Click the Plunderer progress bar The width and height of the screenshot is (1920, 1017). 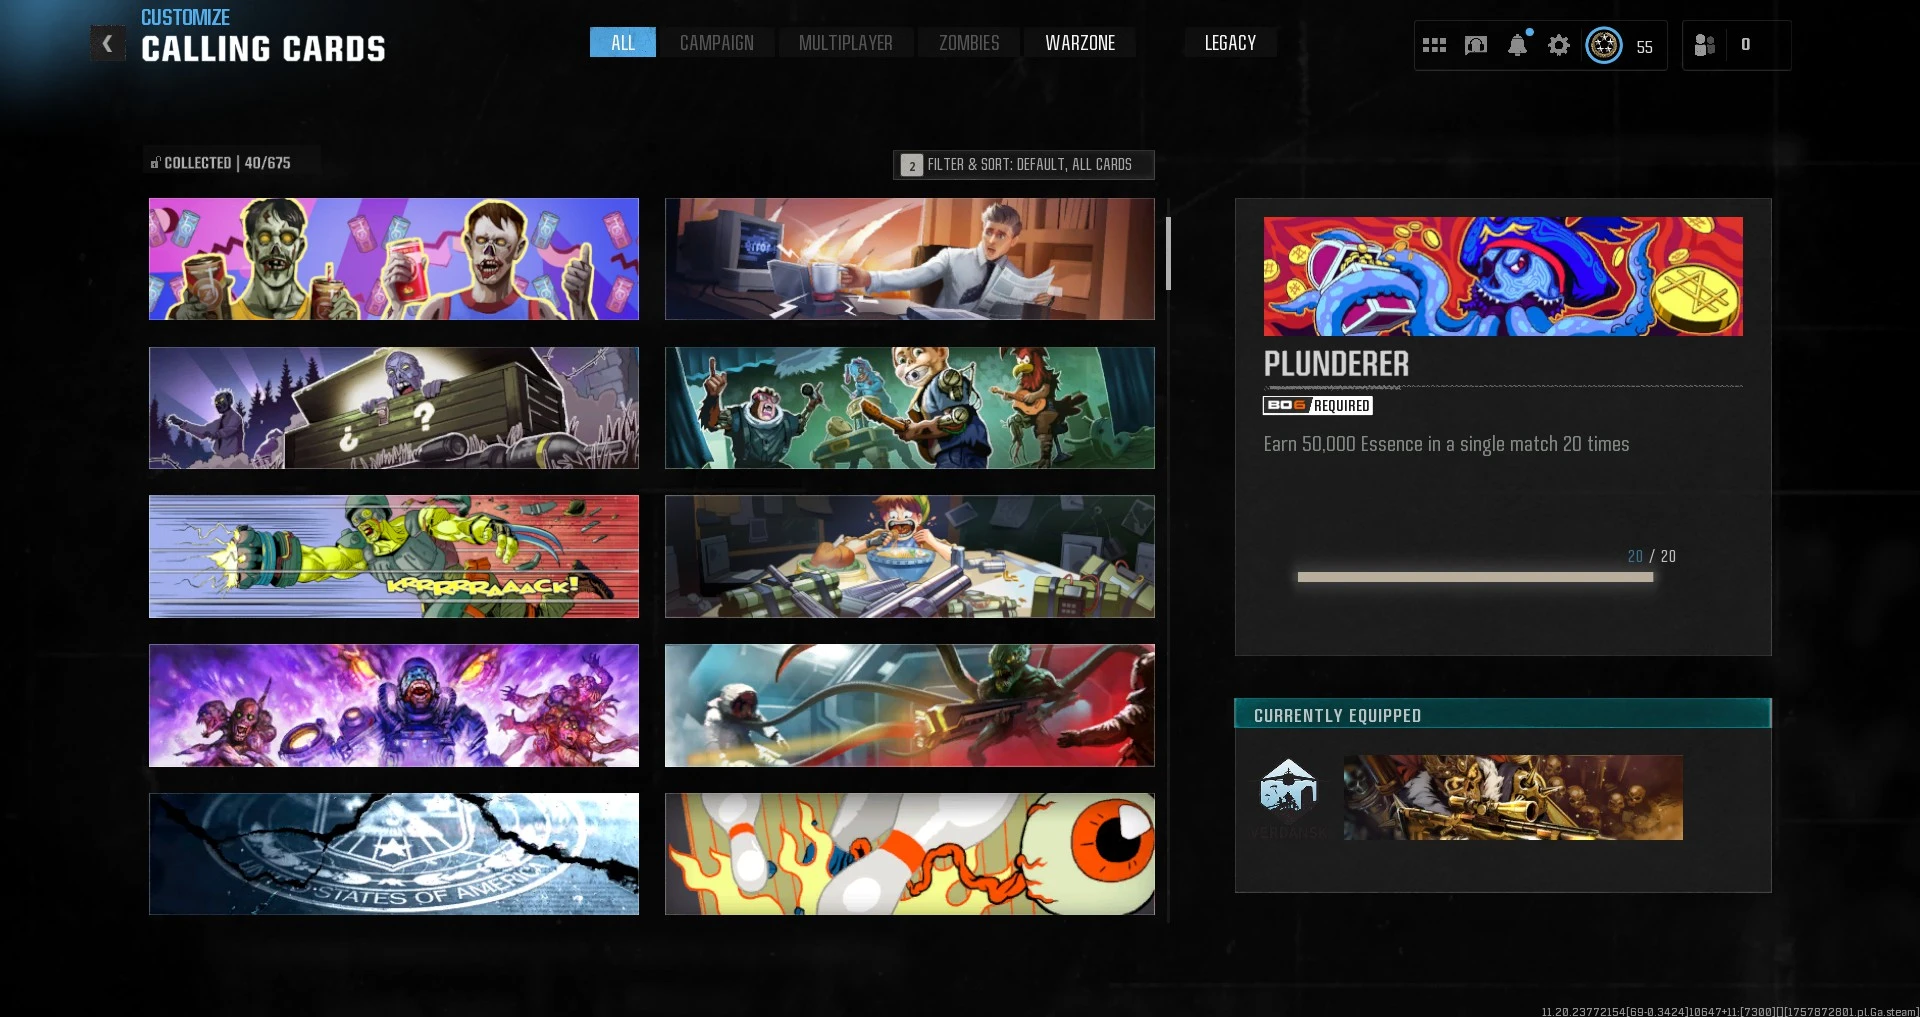pos(1475,577)
